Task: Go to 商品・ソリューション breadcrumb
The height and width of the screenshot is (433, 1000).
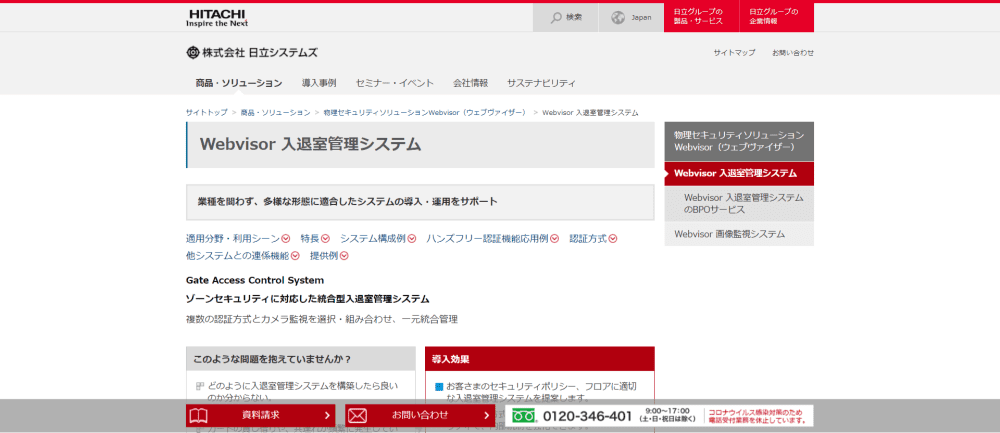Action: pos(276,112)
